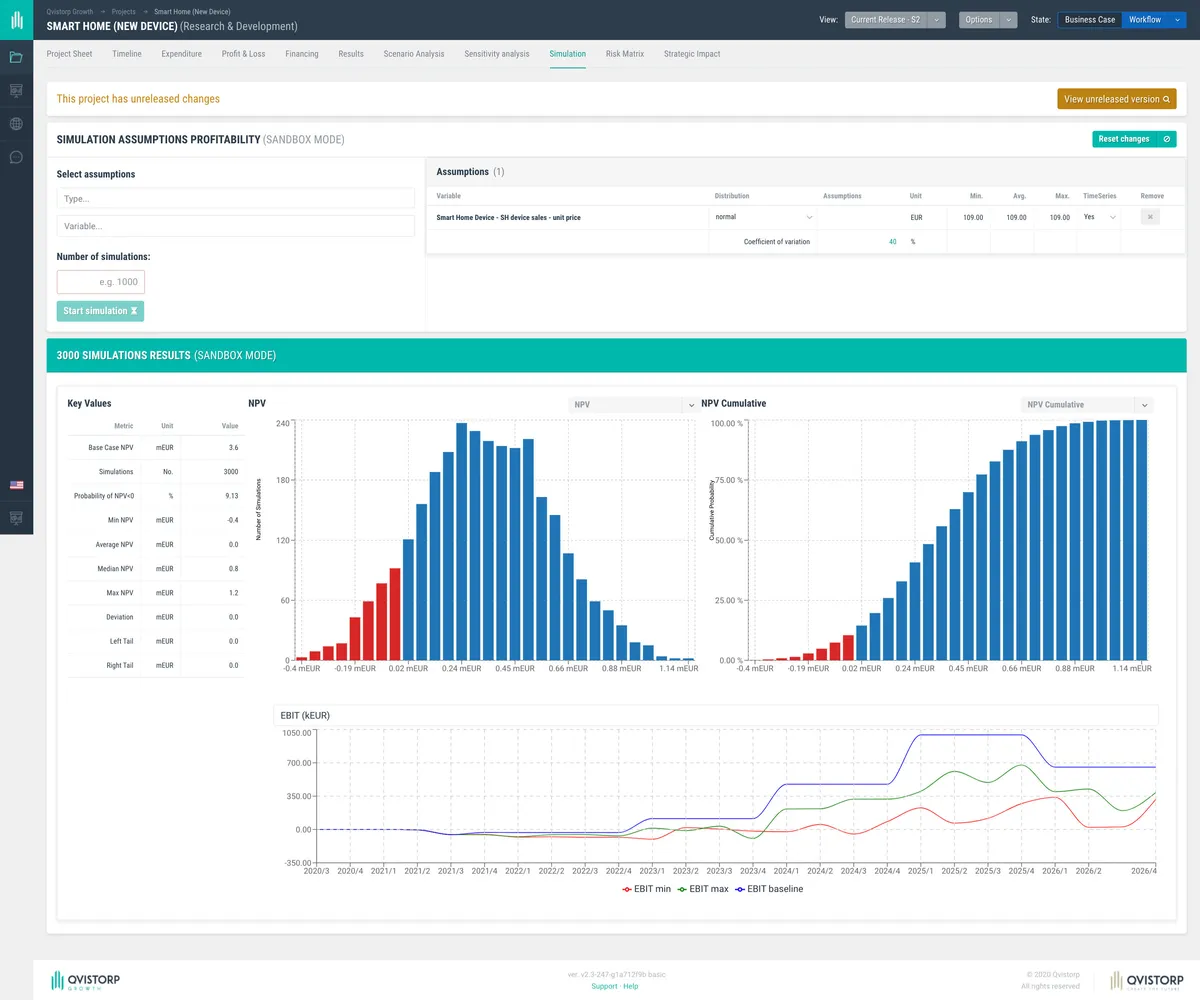Open the TimeSeries Yes dropdown

[1099, 217]
